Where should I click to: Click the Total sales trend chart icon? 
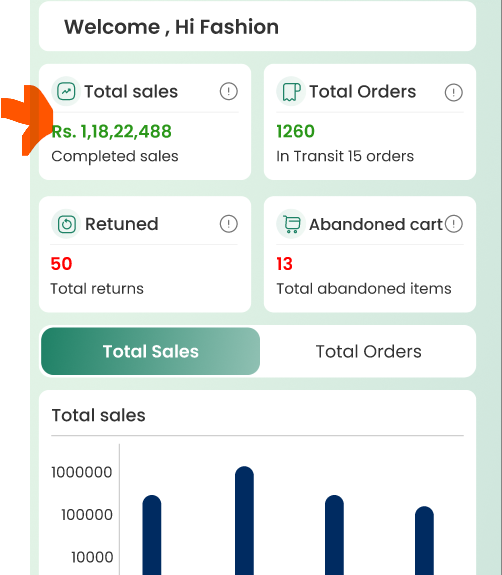66,91
